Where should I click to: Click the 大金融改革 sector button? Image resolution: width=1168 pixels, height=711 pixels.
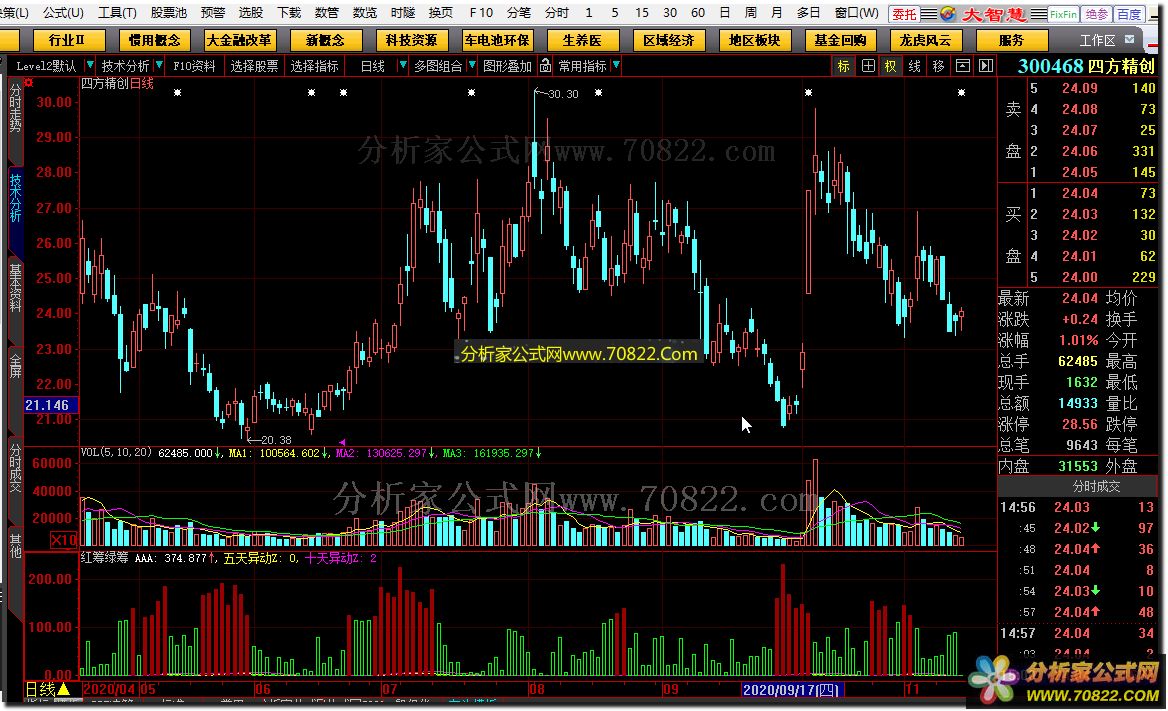click(x=239, y=40)
